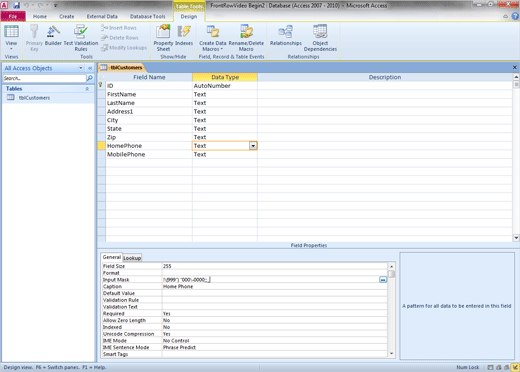Click the Undo icon in title bar

click(x=27, y=5)
